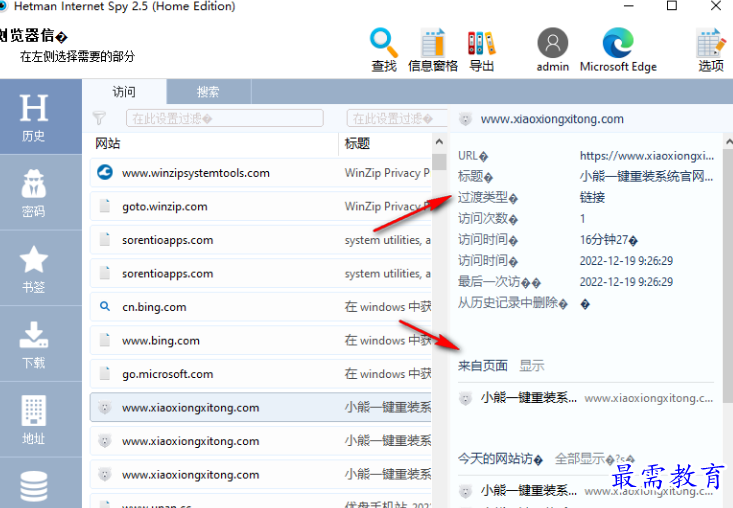Click the go.microsoft.com page icon
The height and width of the screenshot is (508, 733).
[105, 373]
